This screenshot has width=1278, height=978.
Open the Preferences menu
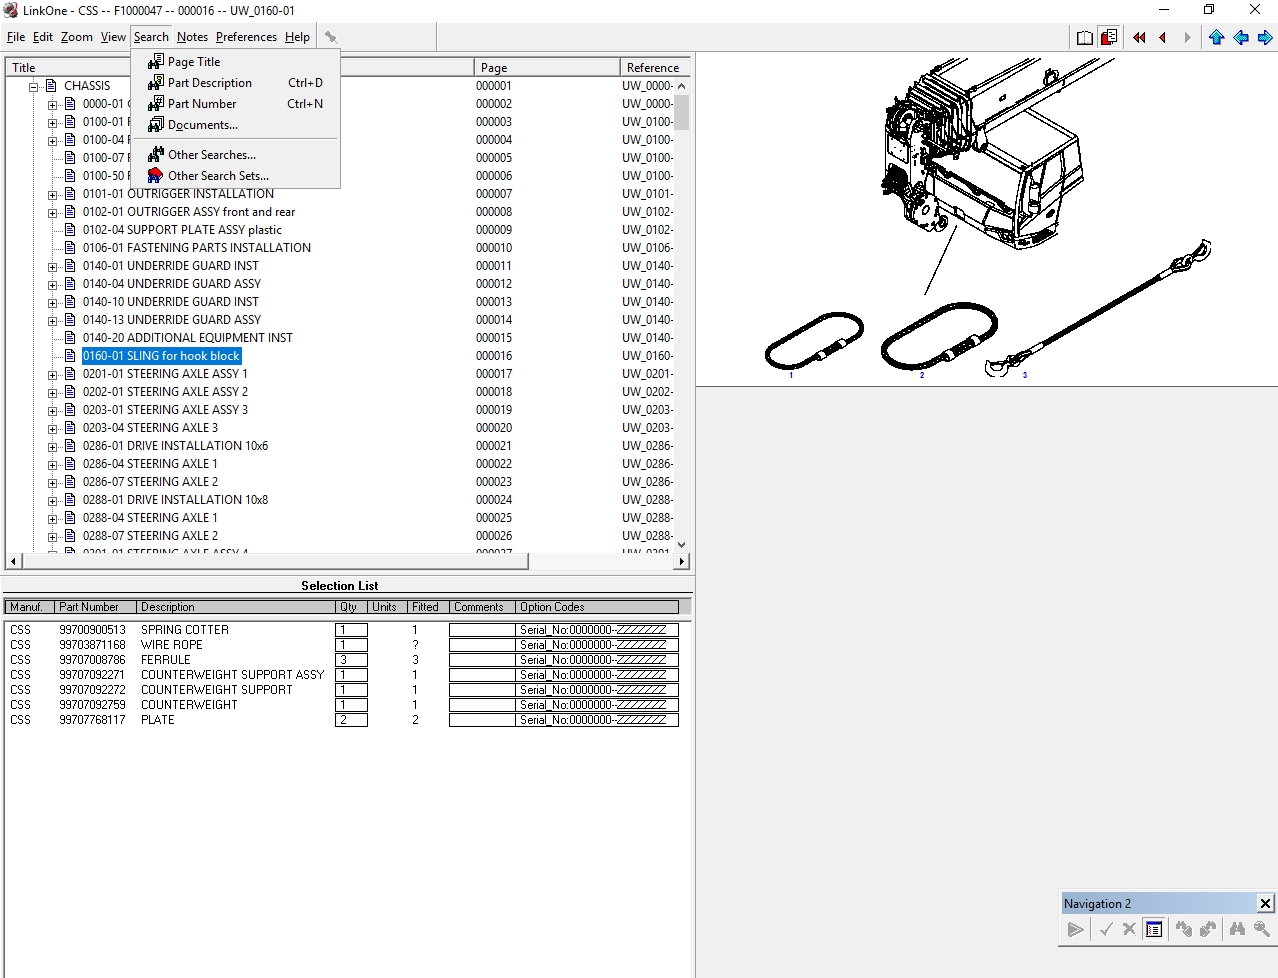pyautogui.click(x=245, y=37)
